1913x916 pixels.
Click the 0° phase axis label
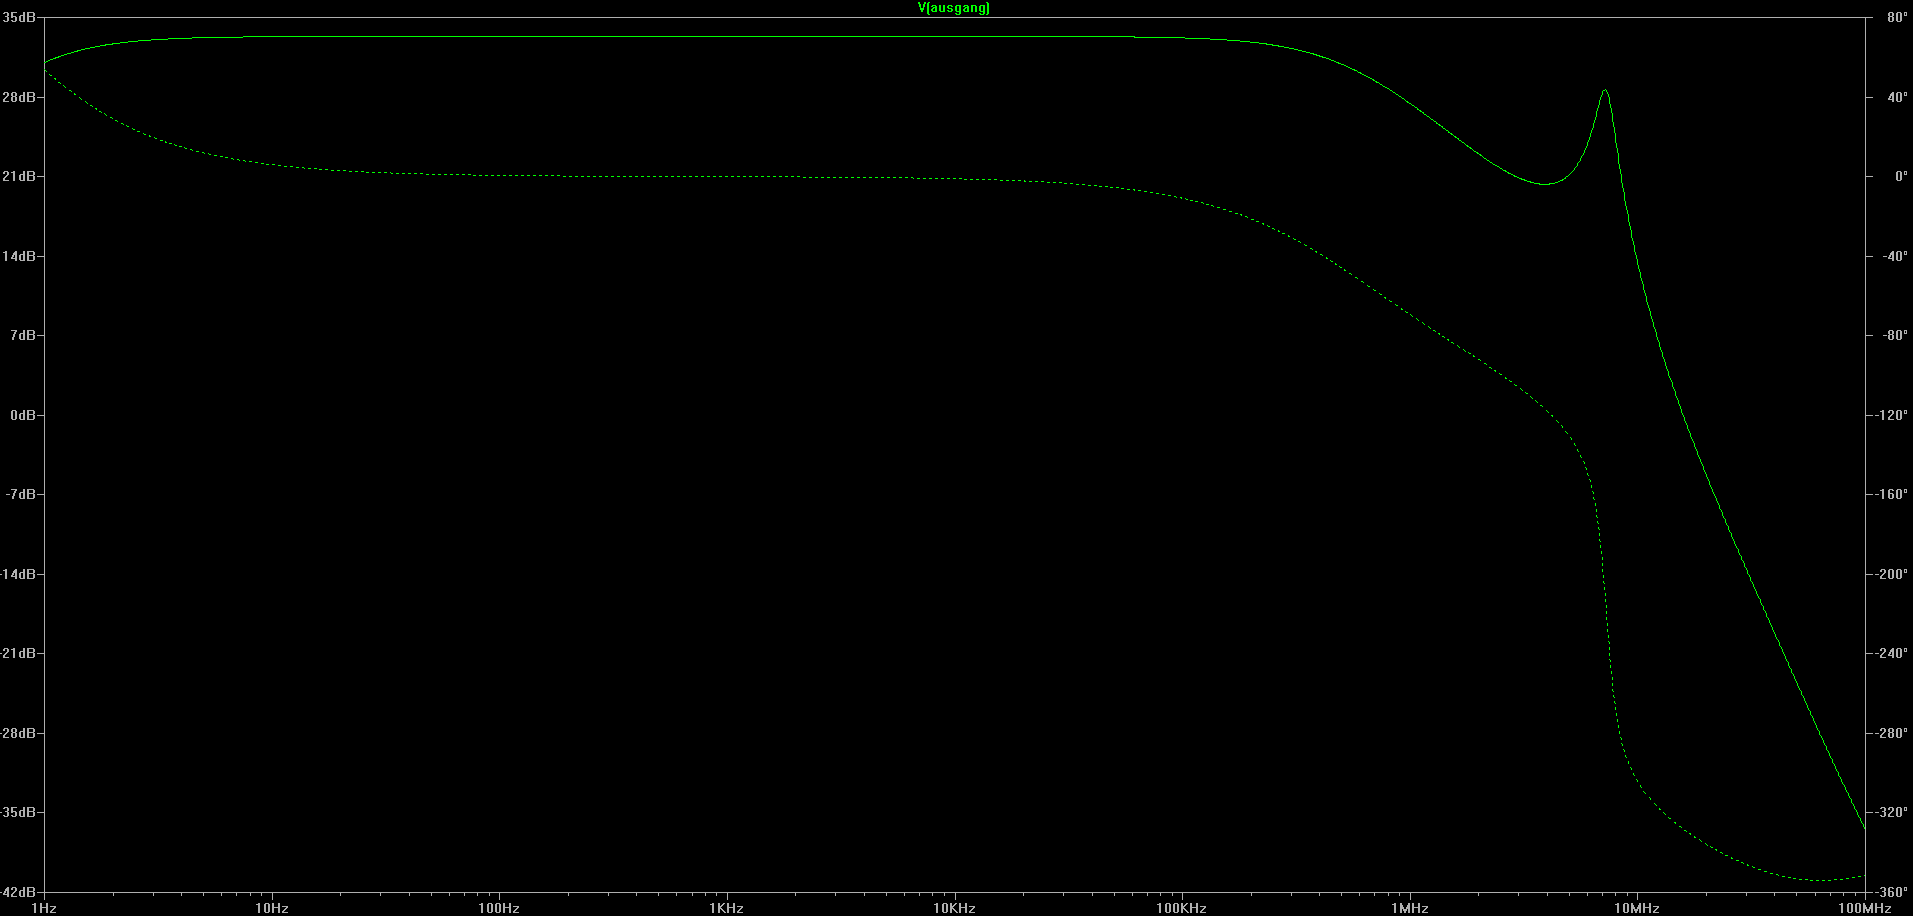coord(1901,176)
